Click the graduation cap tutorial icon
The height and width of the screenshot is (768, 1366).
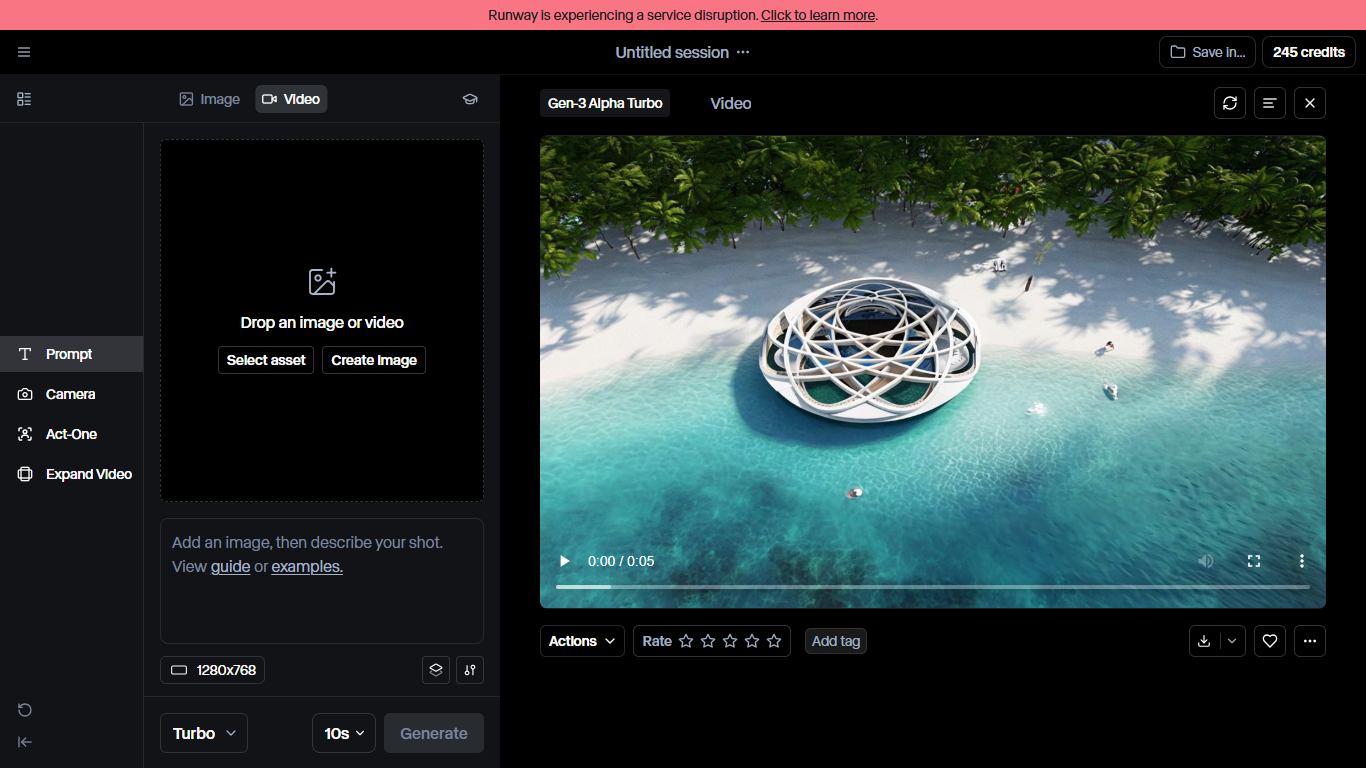click(x=470, y=99)
